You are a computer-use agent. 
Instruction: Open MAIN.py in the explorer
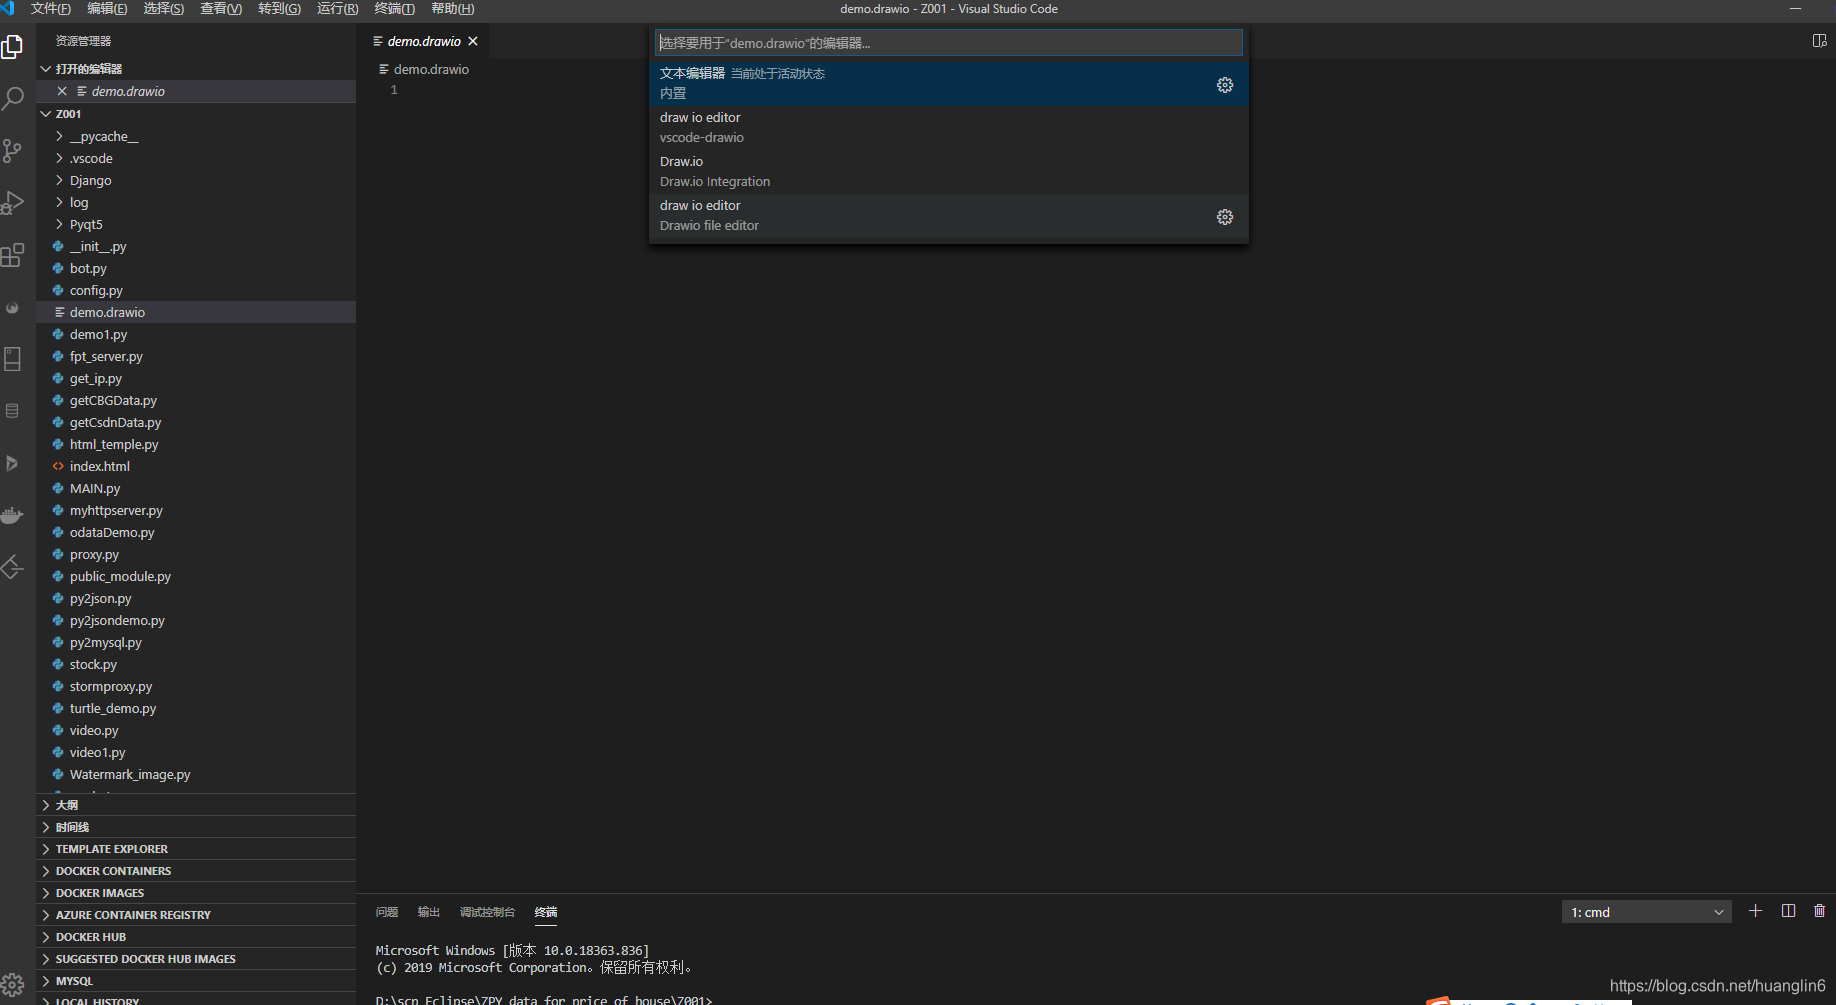click(x=196, y=488)
